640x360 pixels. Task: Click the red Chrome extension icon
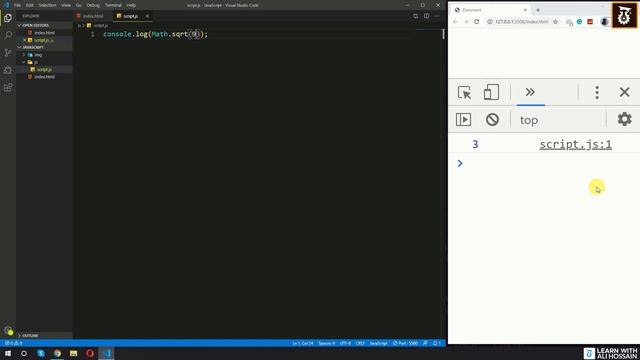click(590, 22)
